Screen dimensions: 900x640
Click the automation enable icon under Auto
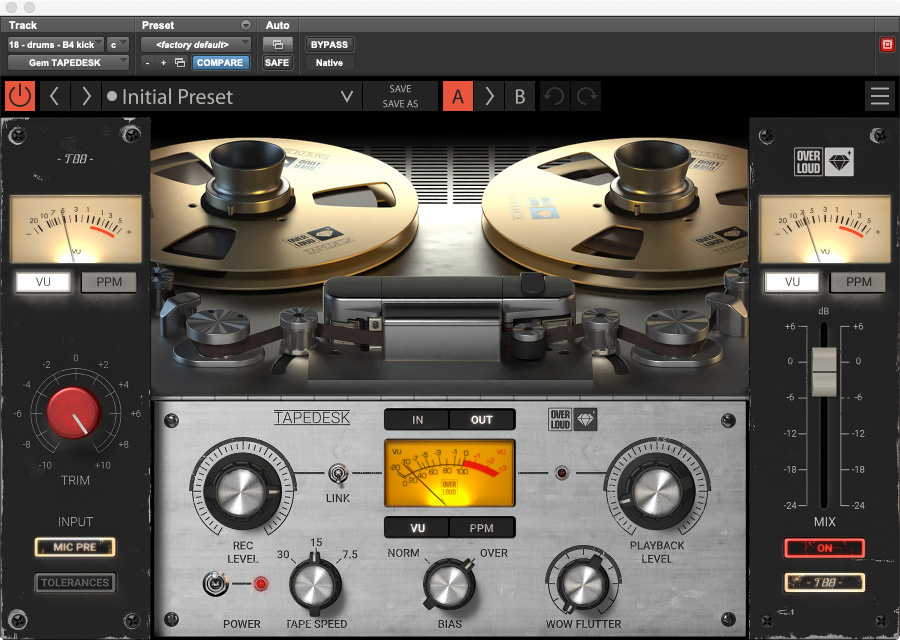tap(278, 45)
